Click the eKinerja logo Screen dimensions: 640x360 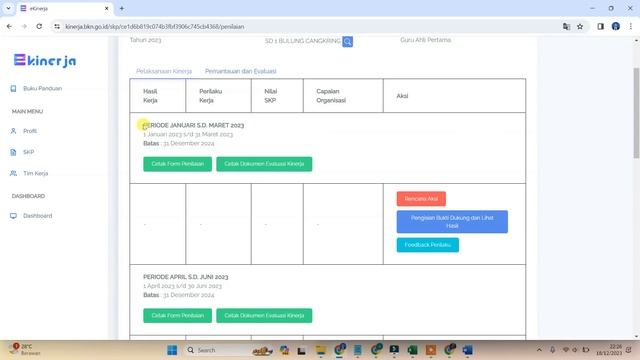[45, 60]
